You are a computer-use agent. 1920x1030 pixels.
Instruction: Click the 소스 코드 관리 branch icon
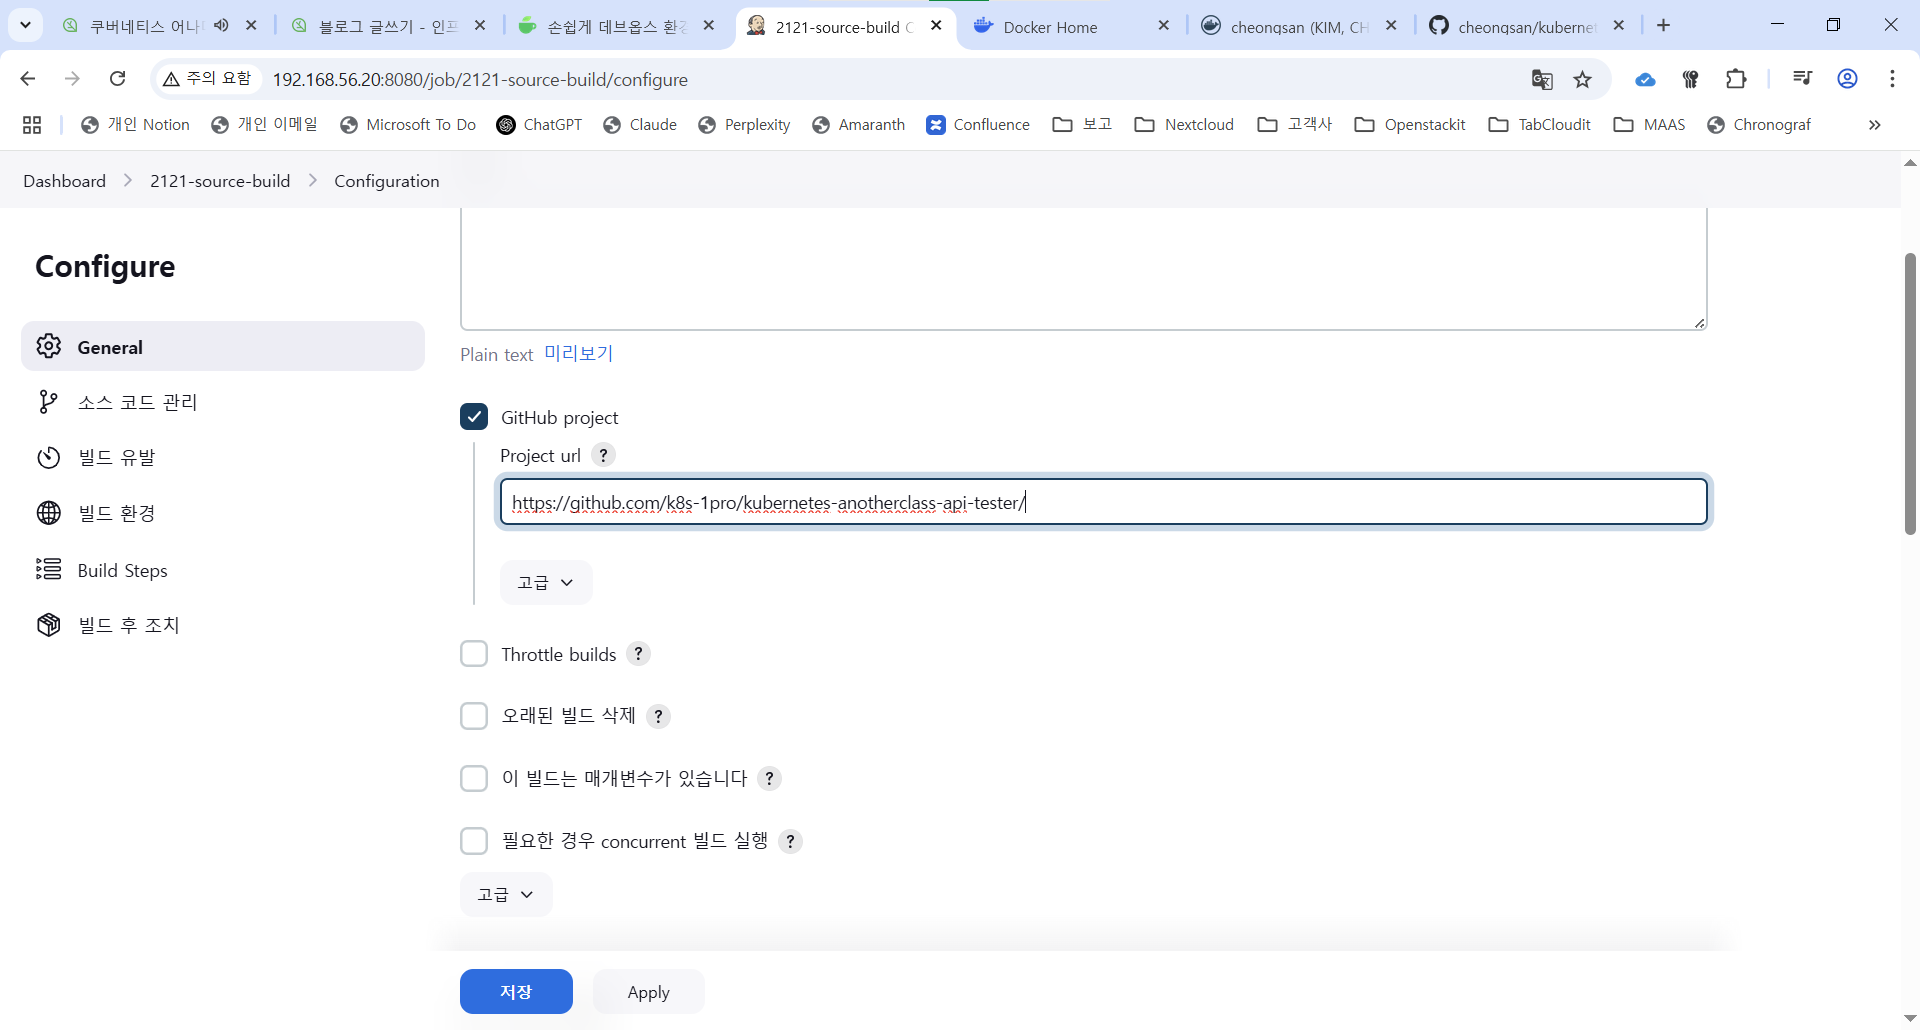point(48,402)
